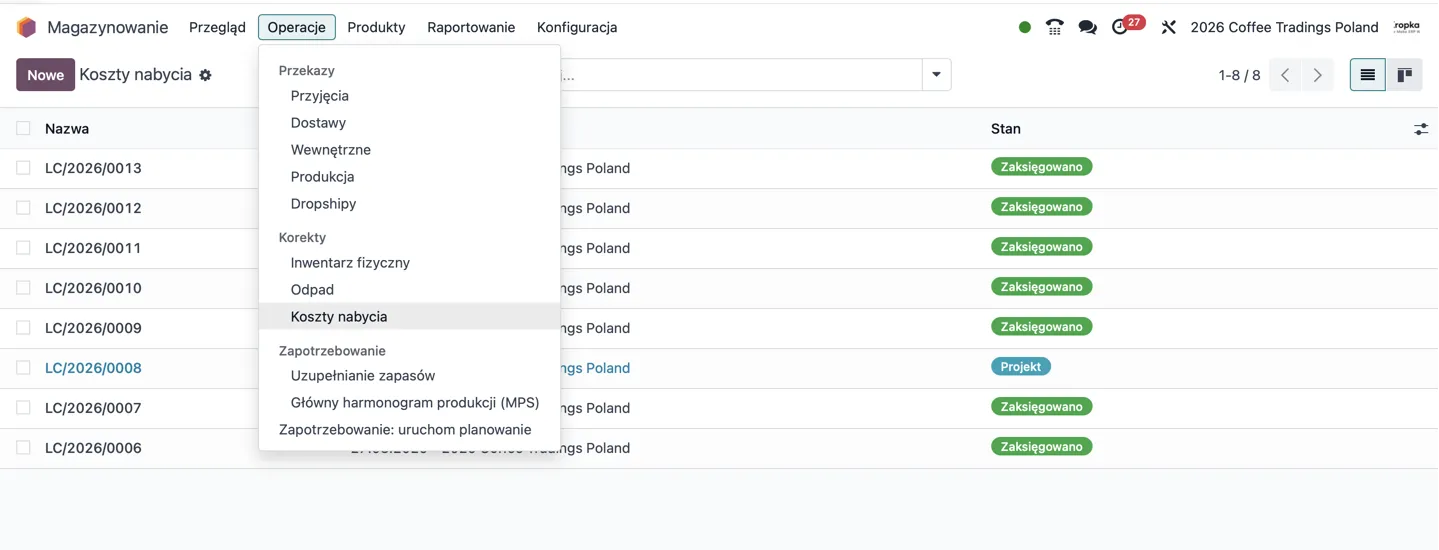
Task: Open Główny harmonogram produkcji (MPS)
Action: tap(409, 403)
